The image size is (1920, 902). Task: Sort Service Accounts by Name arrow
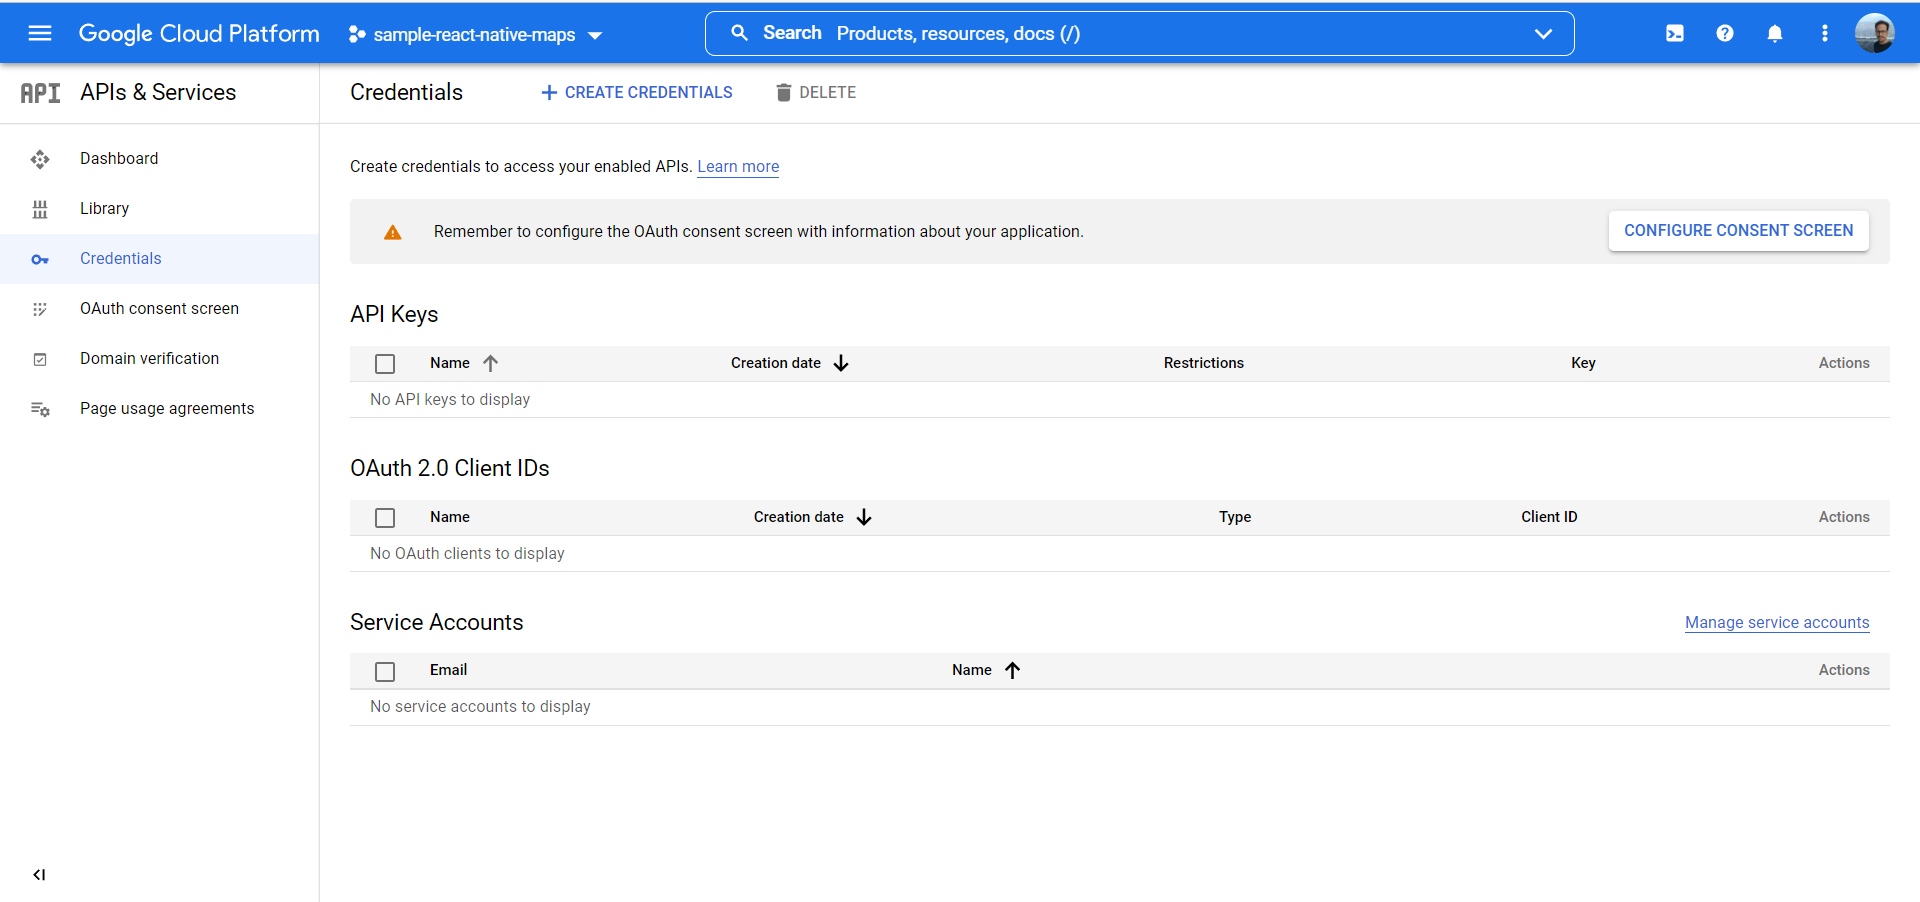tap(1012, 670)
